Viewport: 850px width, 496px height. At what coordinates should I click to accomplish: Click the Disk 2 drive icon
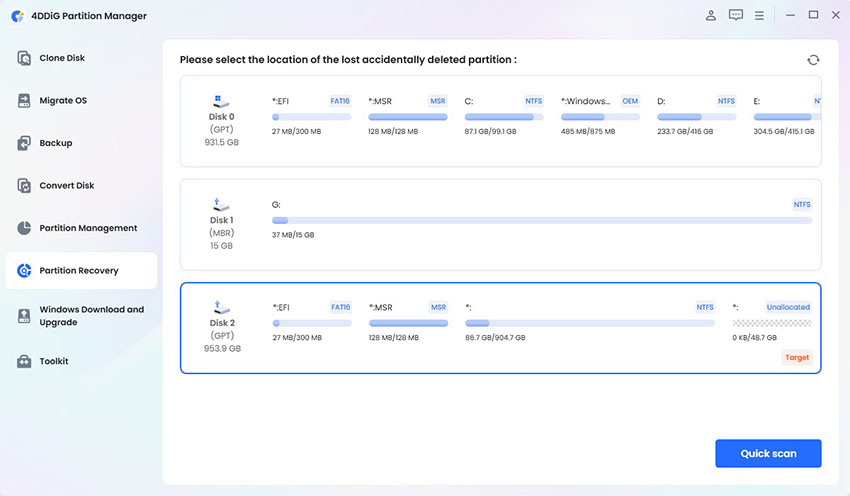point(222,306)
